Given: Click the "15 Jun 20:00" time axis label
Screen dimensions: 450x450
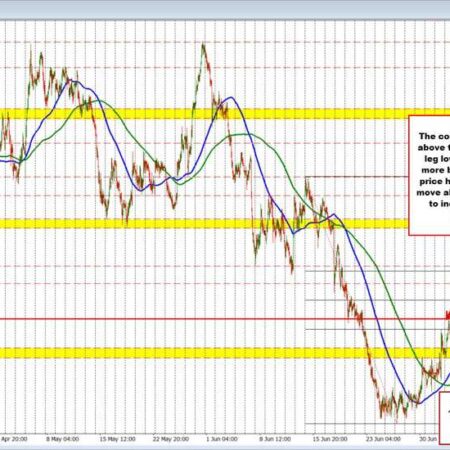Looking at the screenshot, I should coord(330,439).
